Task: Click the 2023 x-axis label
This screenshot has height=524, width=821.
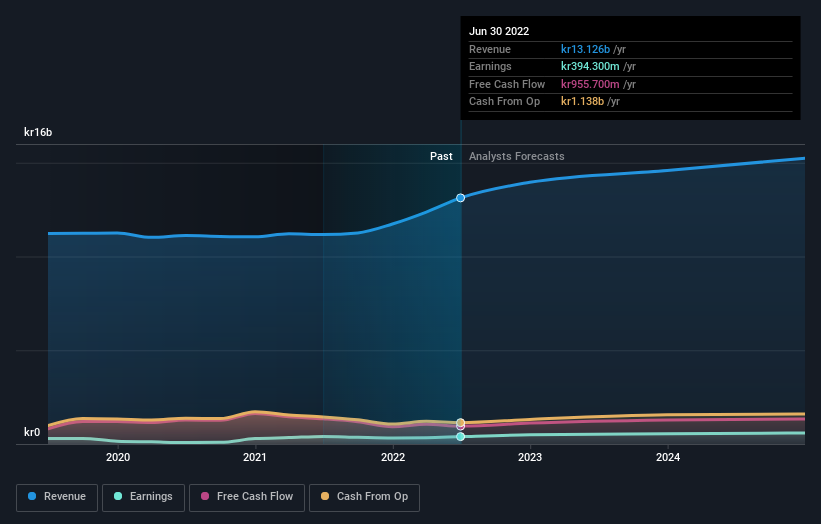Action: [530, 458]
